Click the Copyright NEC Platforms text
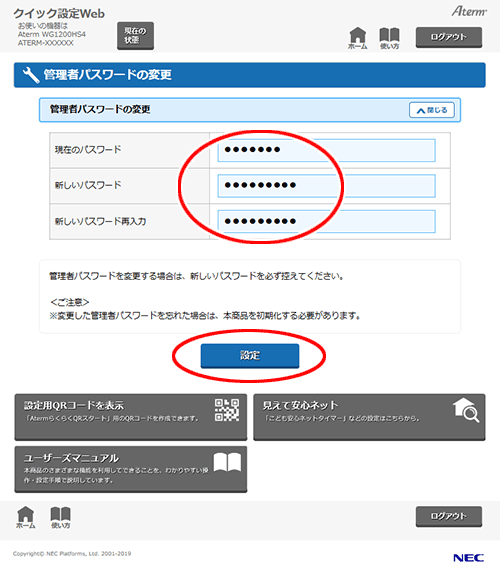 point(72,554)
